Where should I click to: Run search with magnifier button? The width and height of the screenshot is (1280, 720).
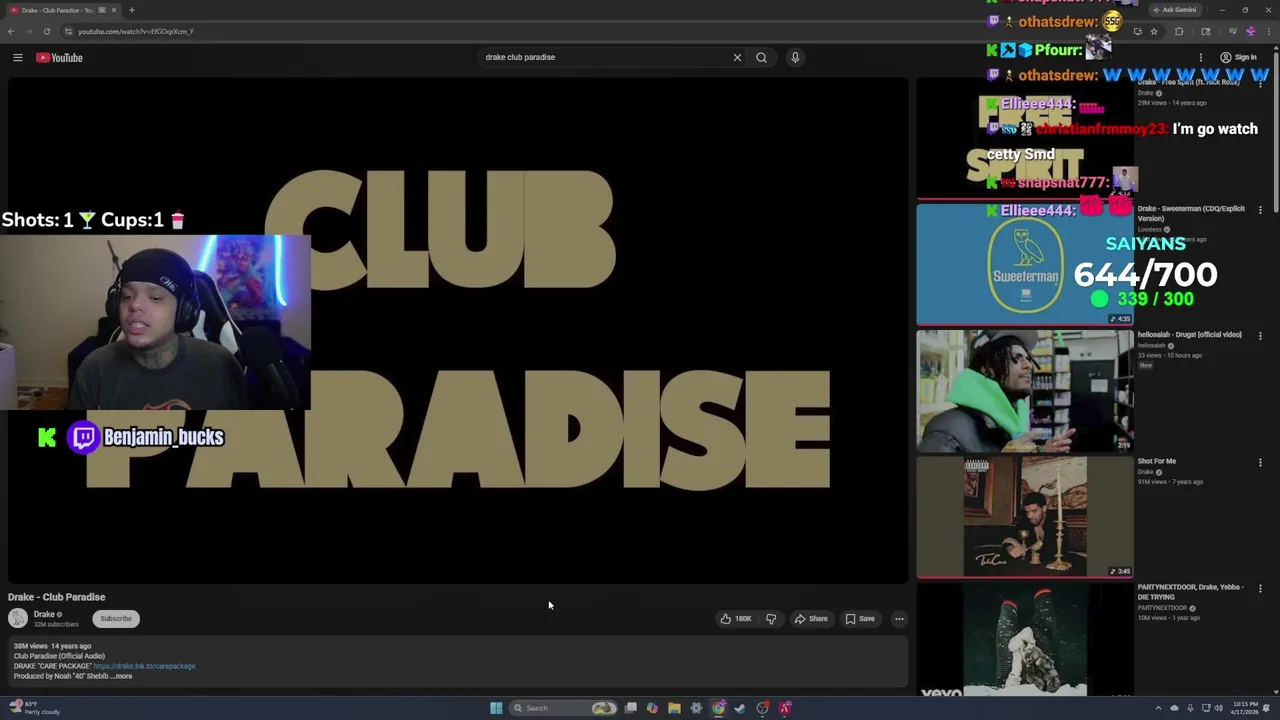pos(761,57)
